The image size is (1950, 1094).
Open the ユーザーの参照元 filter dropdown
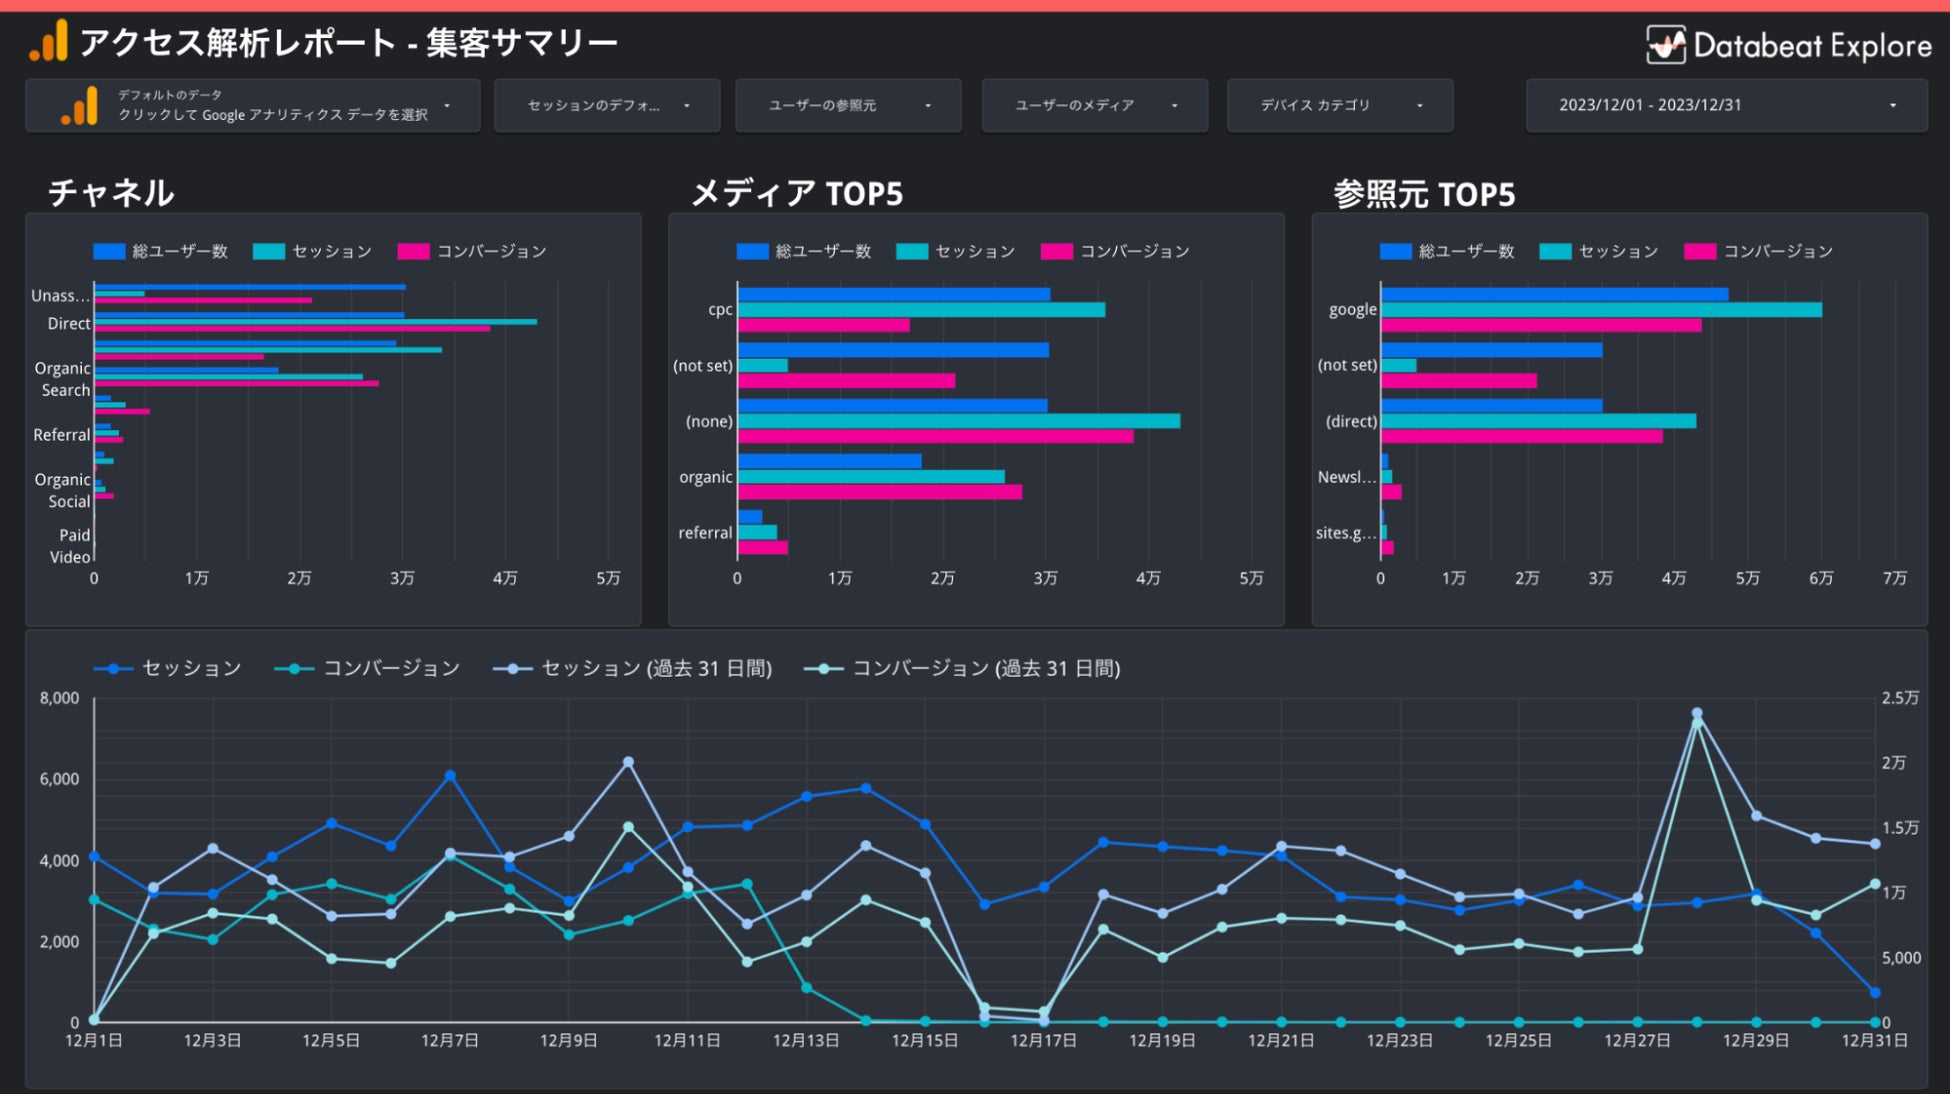[848, 106]
